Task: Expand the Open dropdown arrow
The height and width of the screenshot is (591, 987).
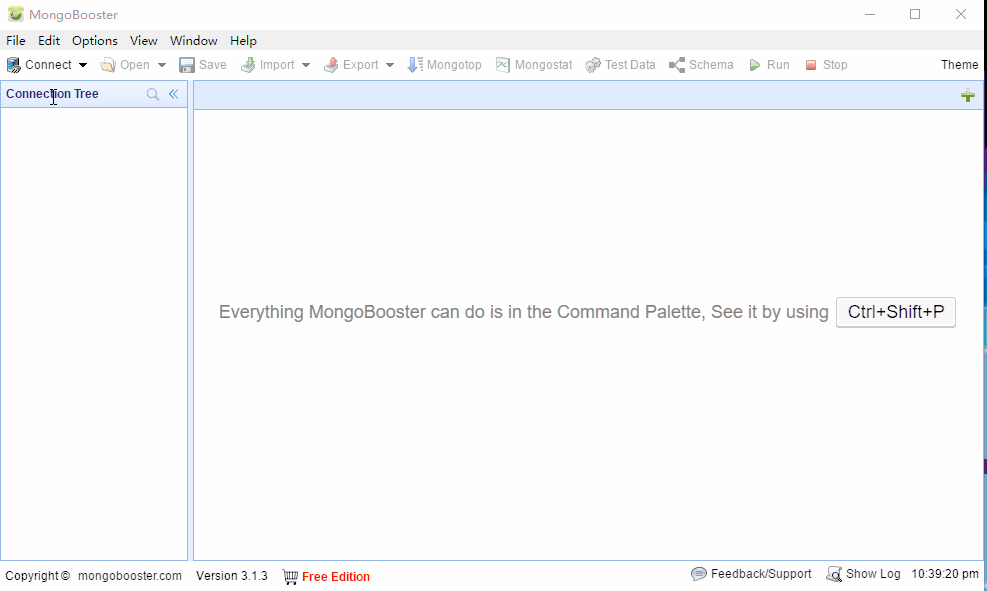Action: click(162, 65)
